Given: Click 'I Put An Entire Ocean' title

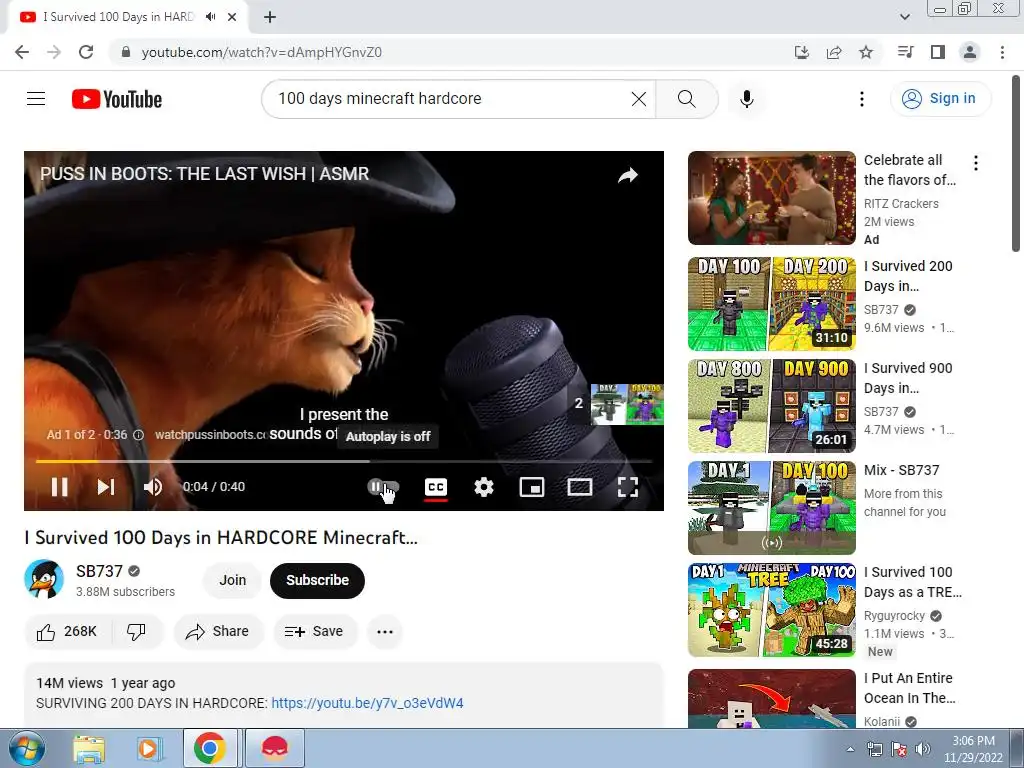Looking at the screenshot, I should (909, 688).
